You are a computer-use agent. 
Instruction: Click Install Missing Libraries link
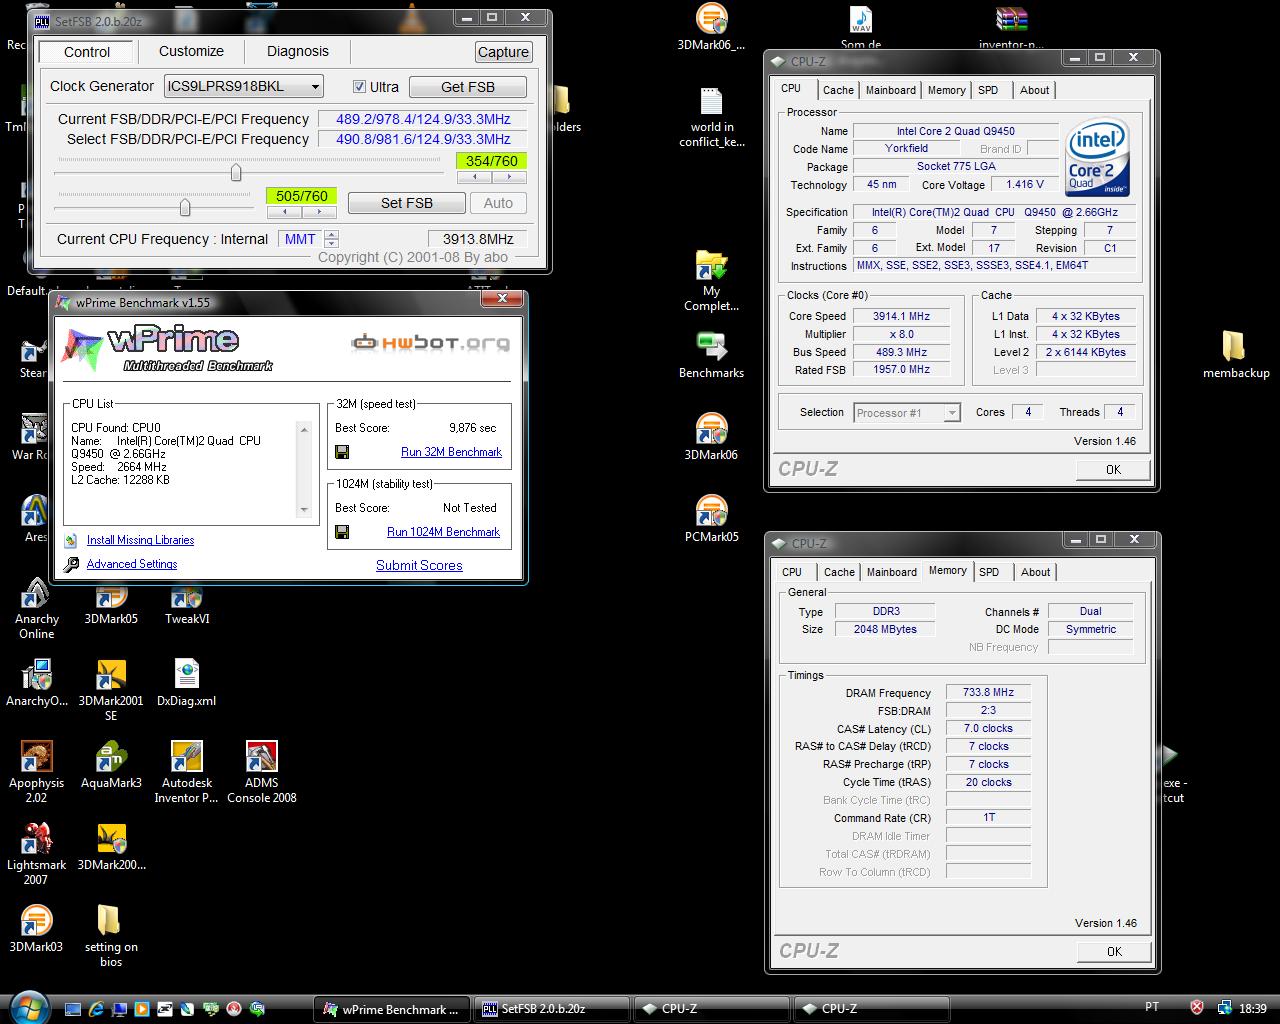pos(140,540)
